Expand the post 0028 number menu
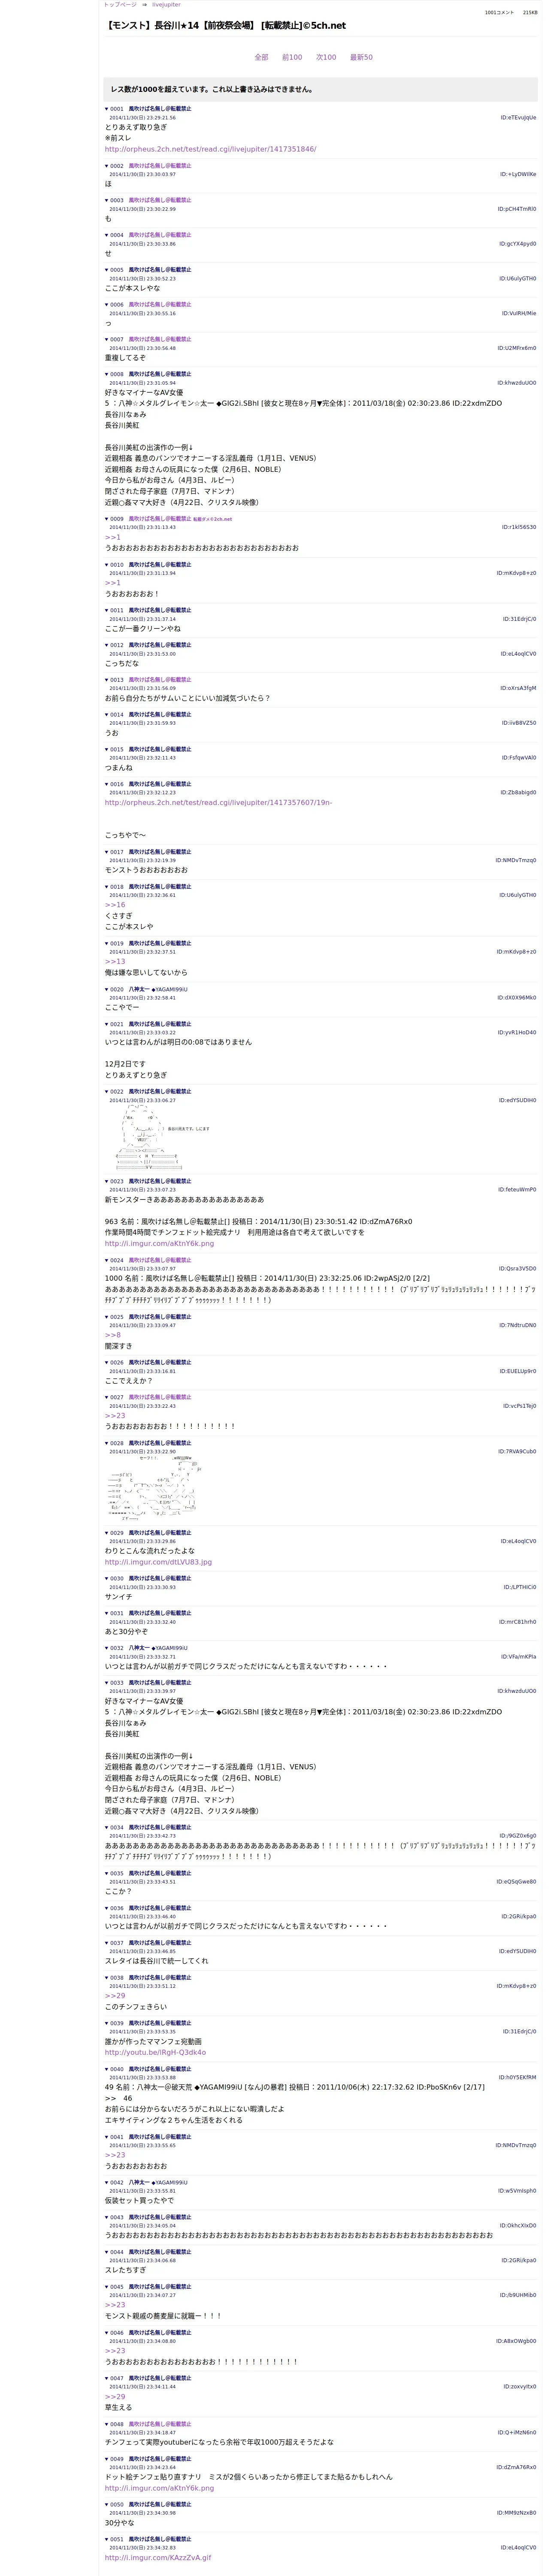 point(114,1443)
